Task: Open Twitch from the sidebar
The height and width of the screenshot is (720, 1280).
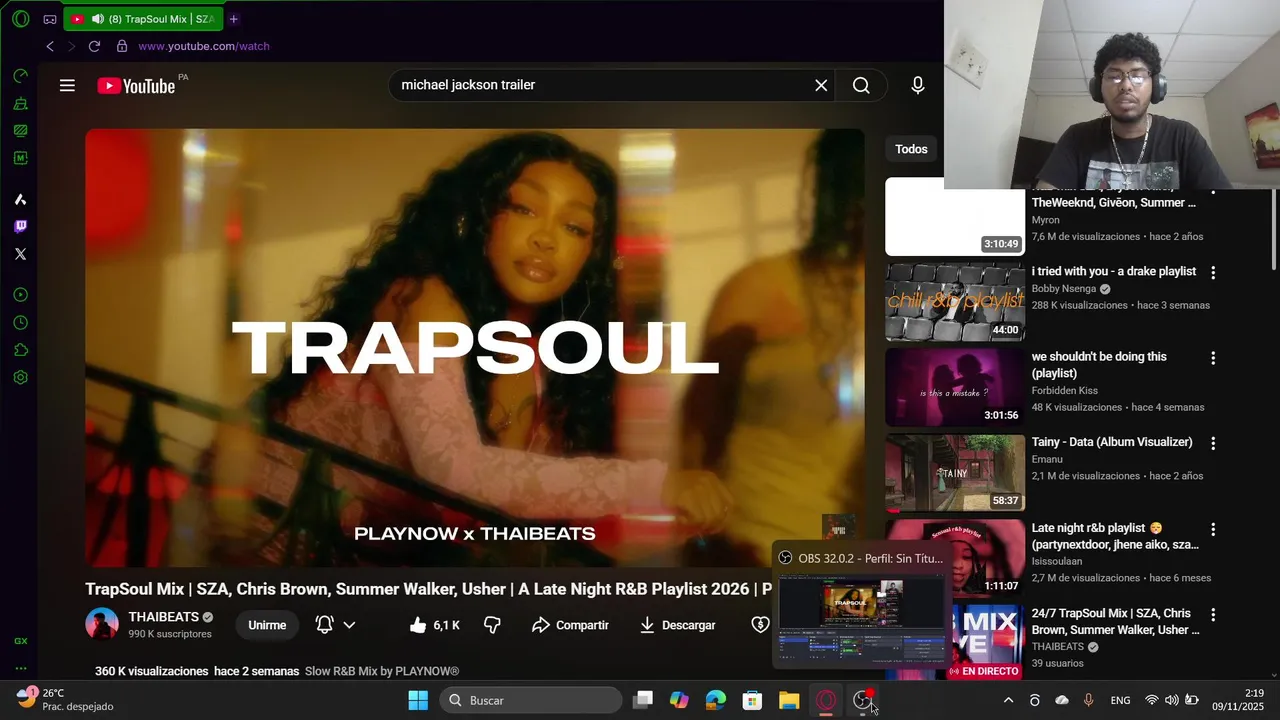Action: click(20, 227)
